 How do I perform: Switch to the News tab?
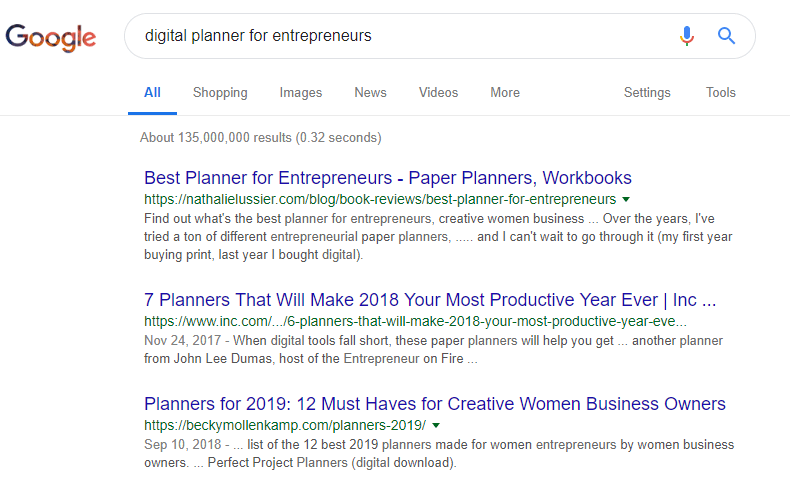pos(370,93)
